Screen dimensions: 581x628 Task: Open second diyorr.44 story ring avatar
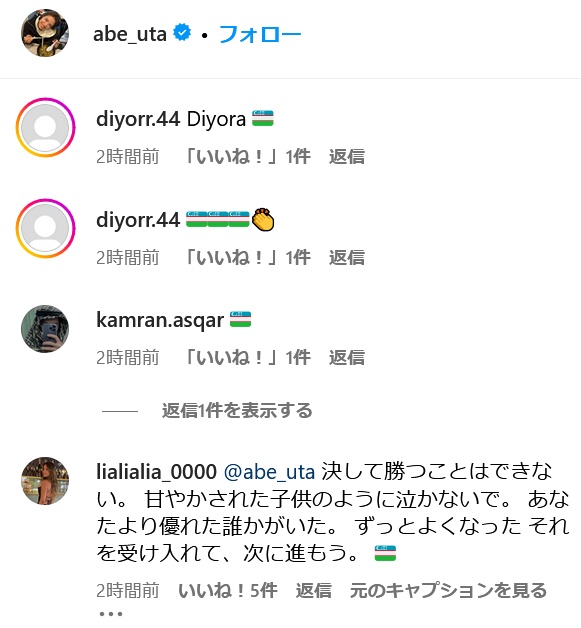click(45, 228)
